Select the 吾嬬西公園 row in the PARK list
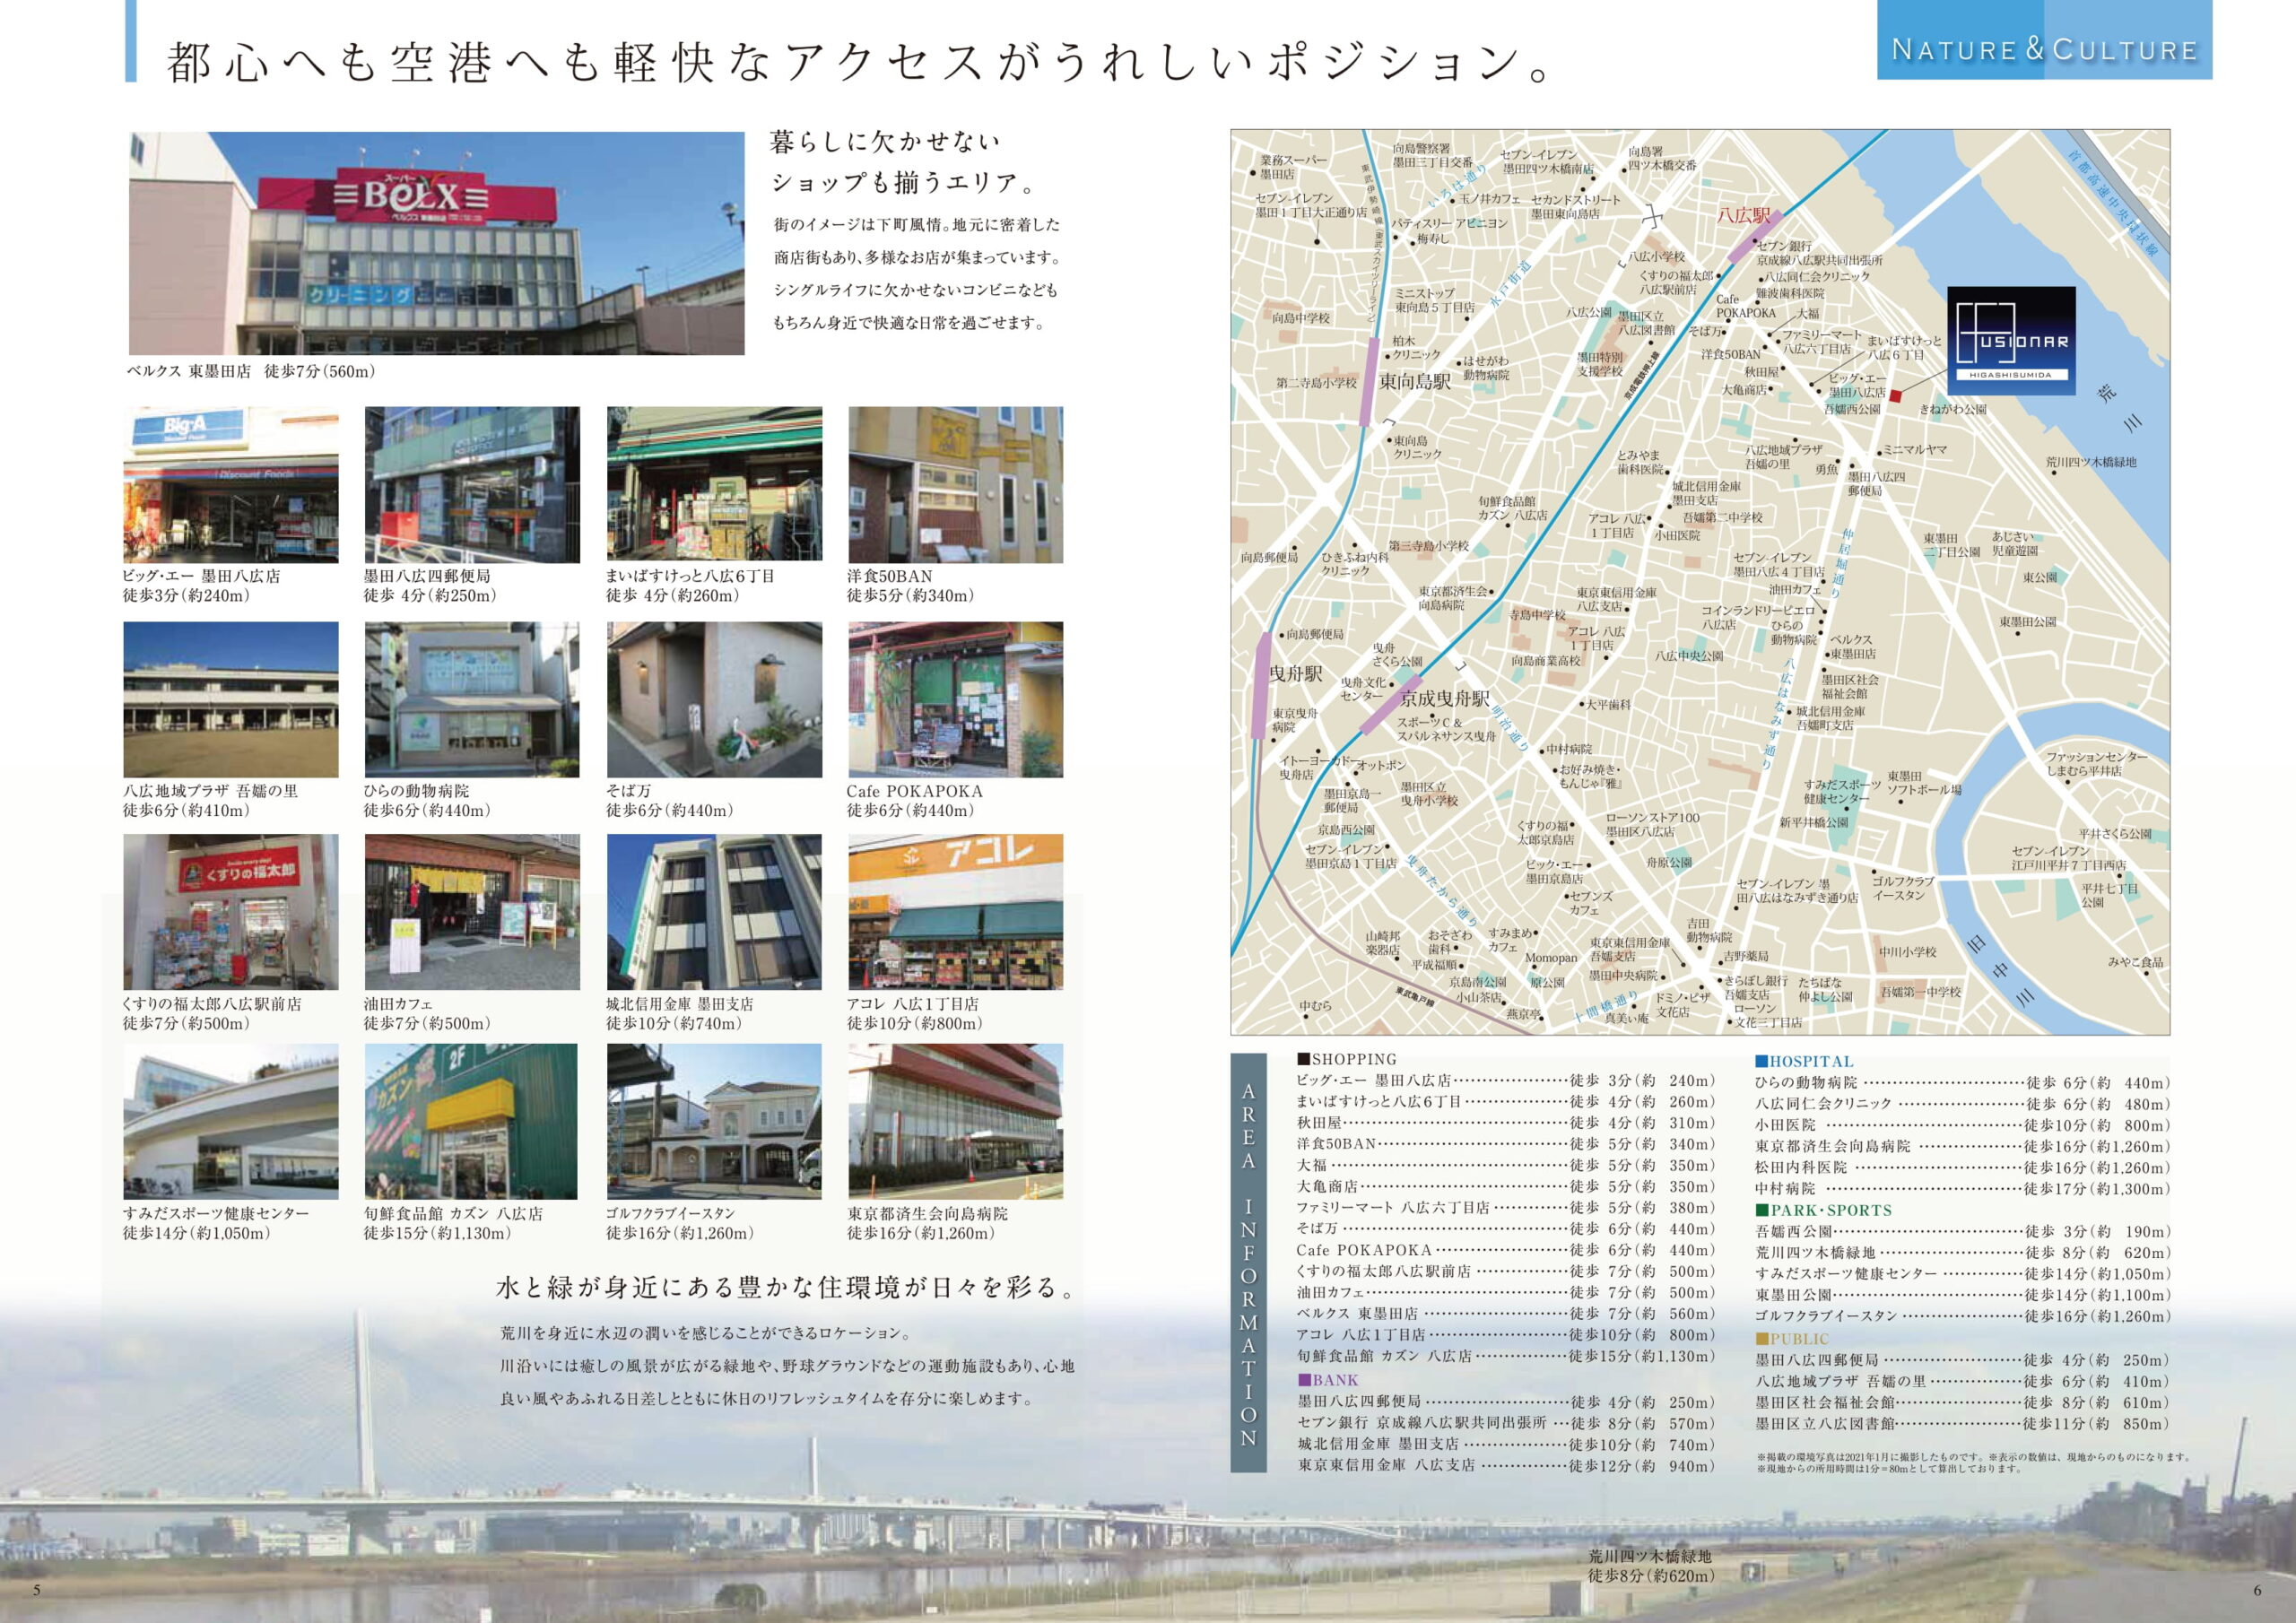2296x1623 pixels. pos(1962,1232)
